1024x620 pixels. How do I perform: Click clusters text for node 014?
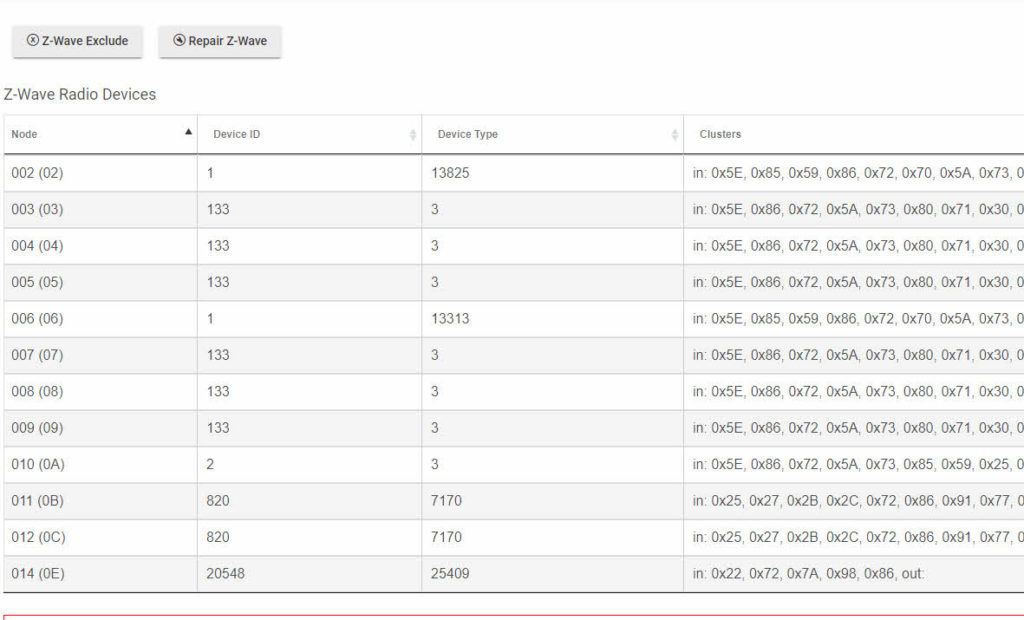click(x=808, y=574)
